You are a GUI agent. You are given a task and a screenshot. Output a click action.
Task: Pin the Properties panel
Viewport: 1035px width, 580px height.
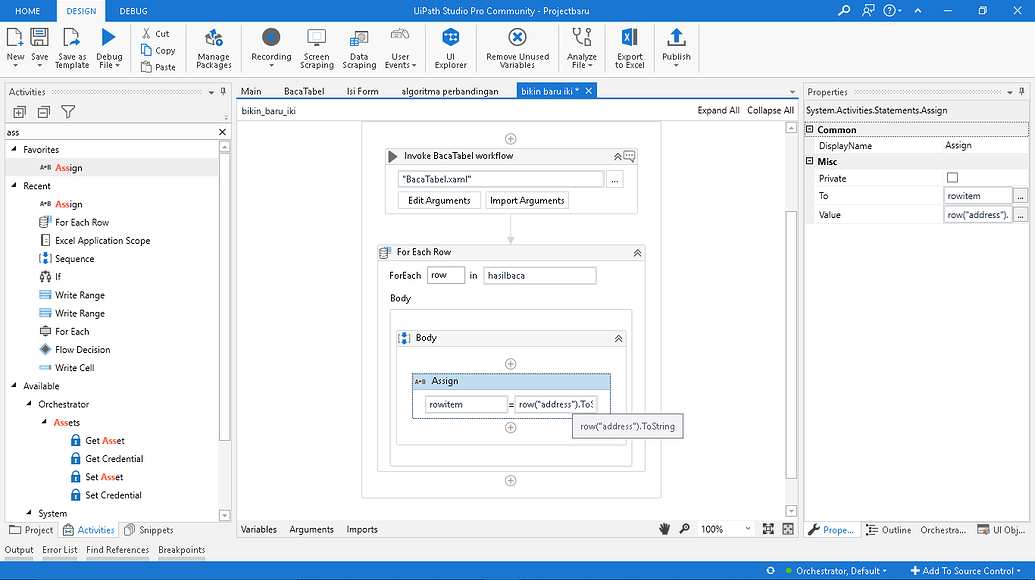(1022, 92)
